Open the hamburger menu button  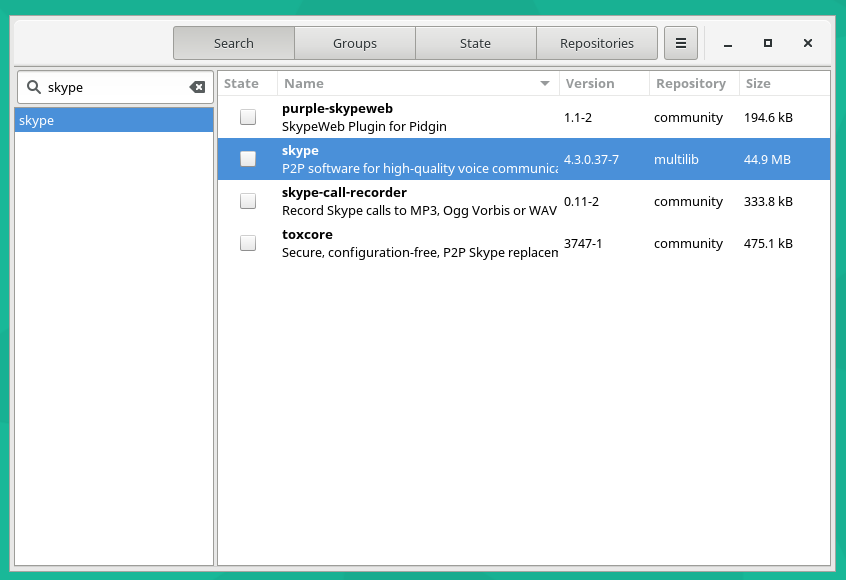pos(681,44)
